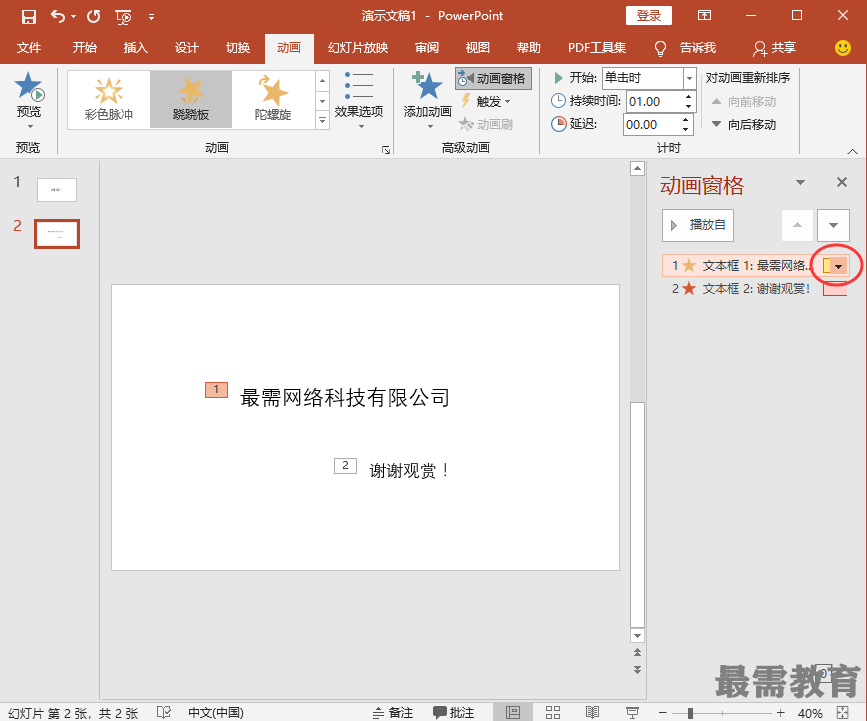Click animation marker 2 on the slide
The image size is (867, 721).
[x=346, y=466]
